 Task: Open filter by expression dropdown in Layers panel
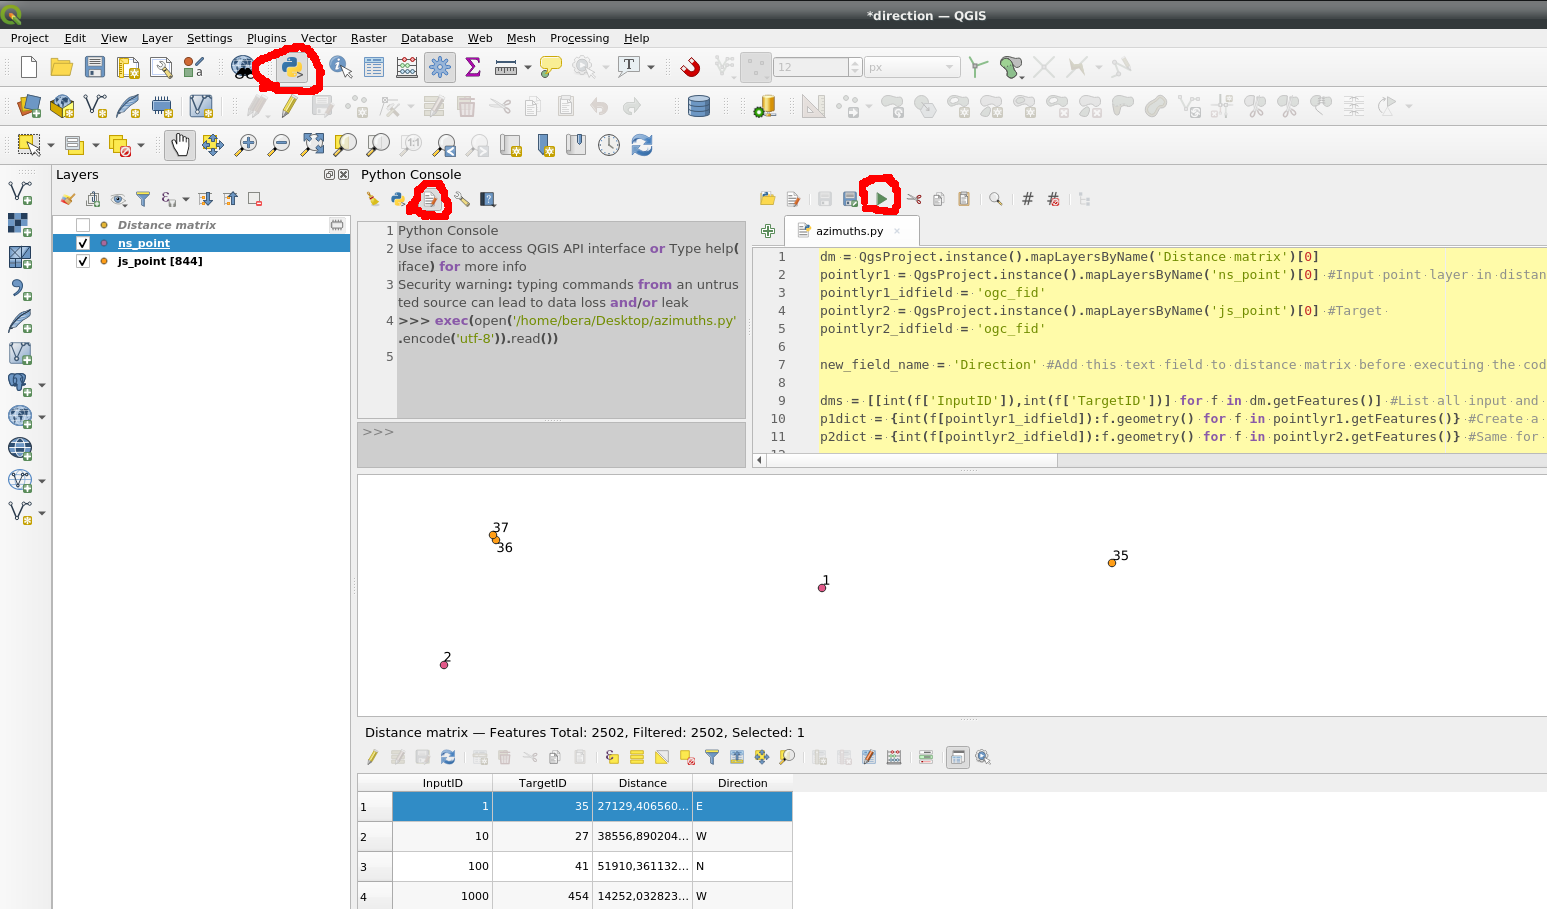pos(186,200)
